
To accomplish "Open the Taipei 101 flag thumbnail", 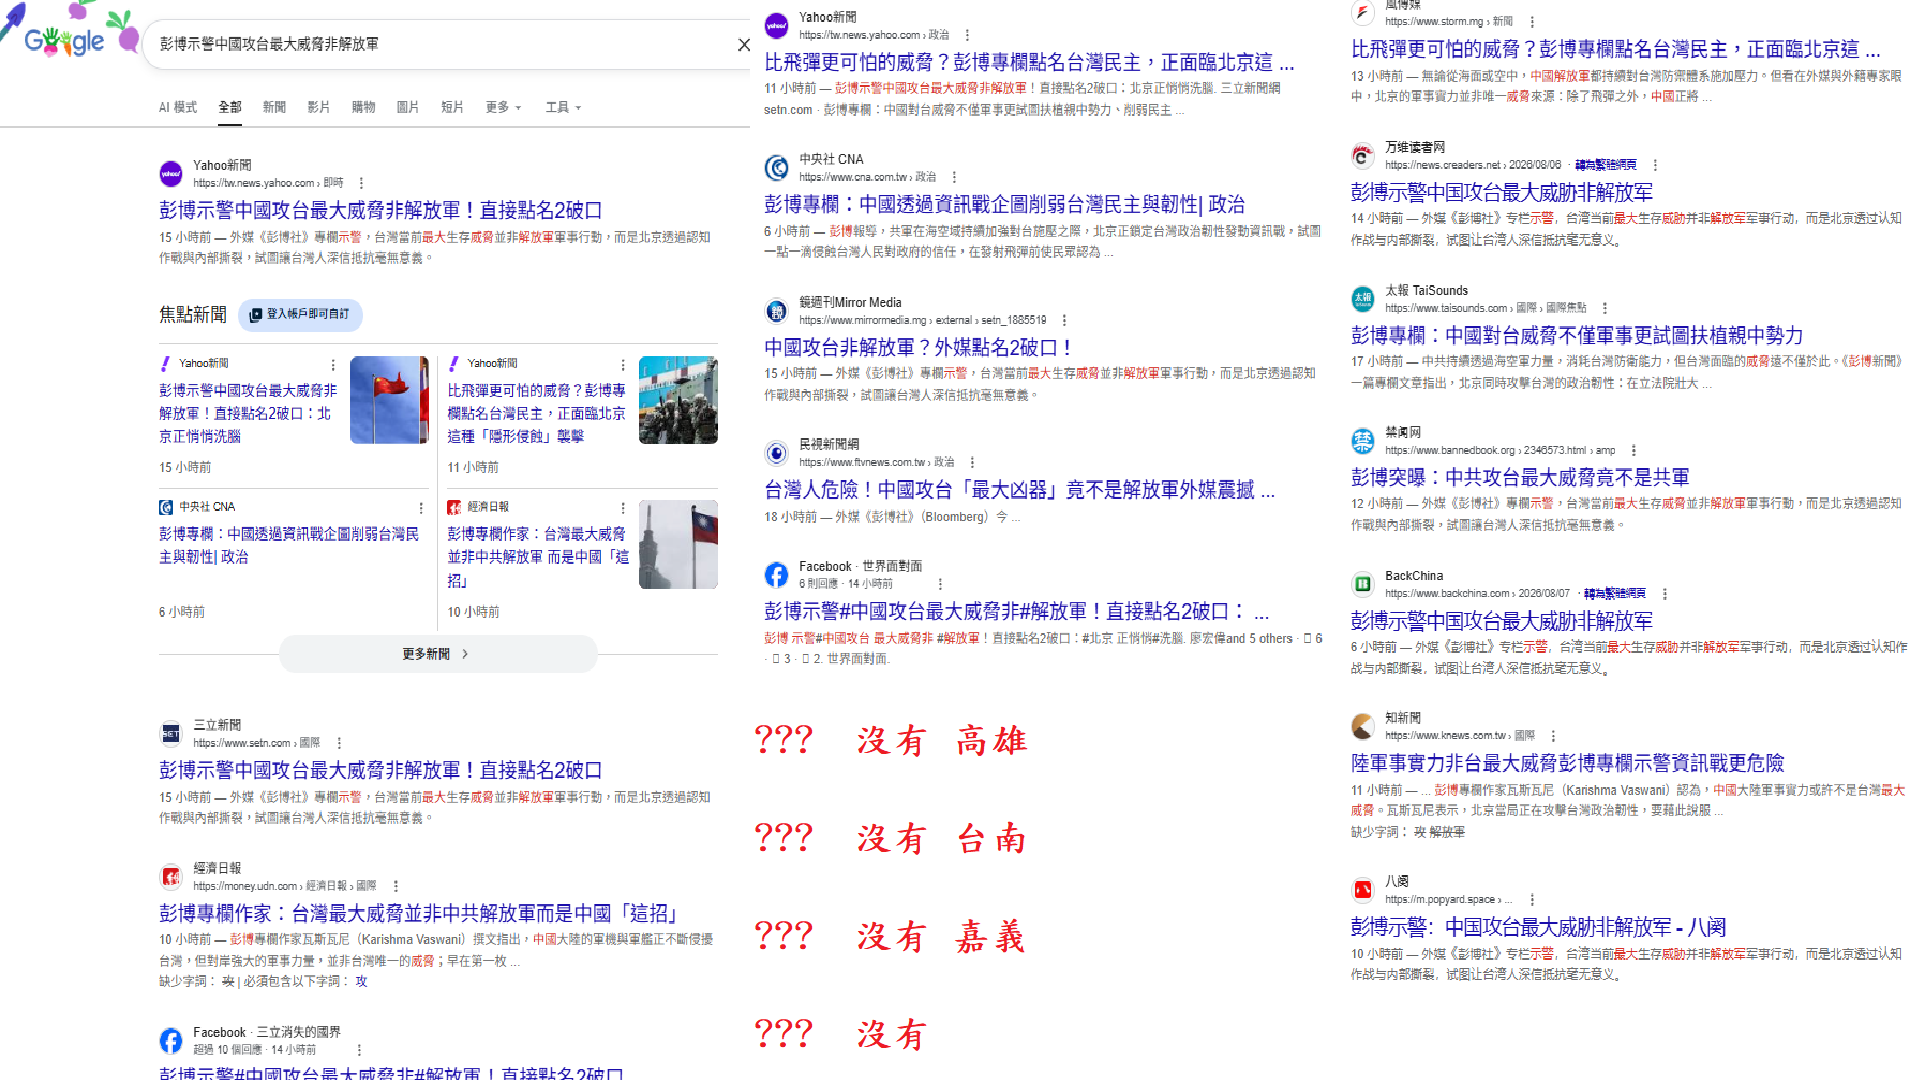I will [678, 544].
